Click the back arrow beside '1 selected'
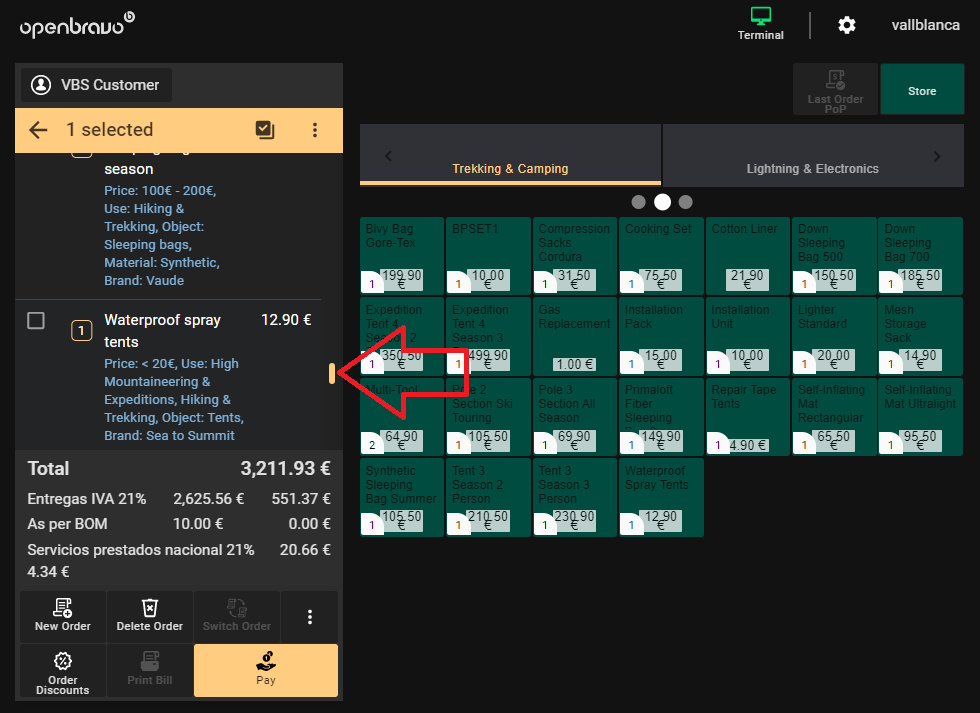The width and height of the screenshot is (980, 713). [38, 130]
